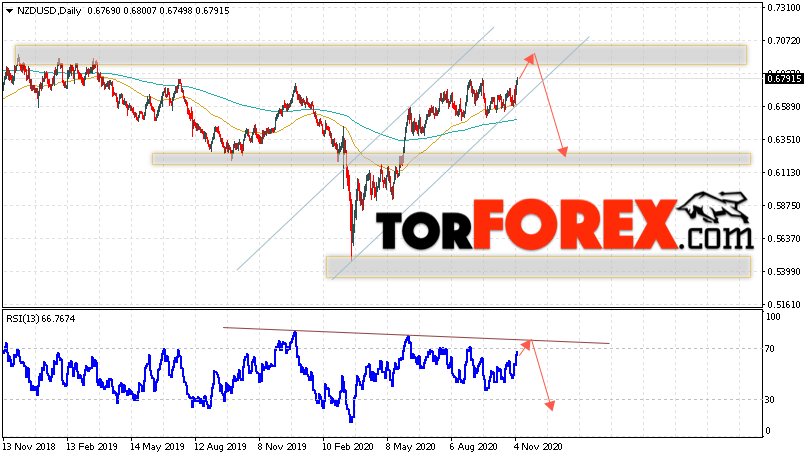Click the 0.65890 price axis label
808x458 pixels.
(x=784, y=107)
